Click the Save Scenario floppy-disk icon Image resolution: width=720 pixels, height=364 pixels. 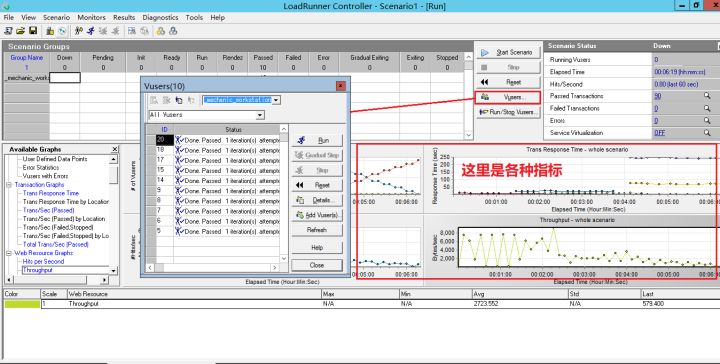click(33, 31)
